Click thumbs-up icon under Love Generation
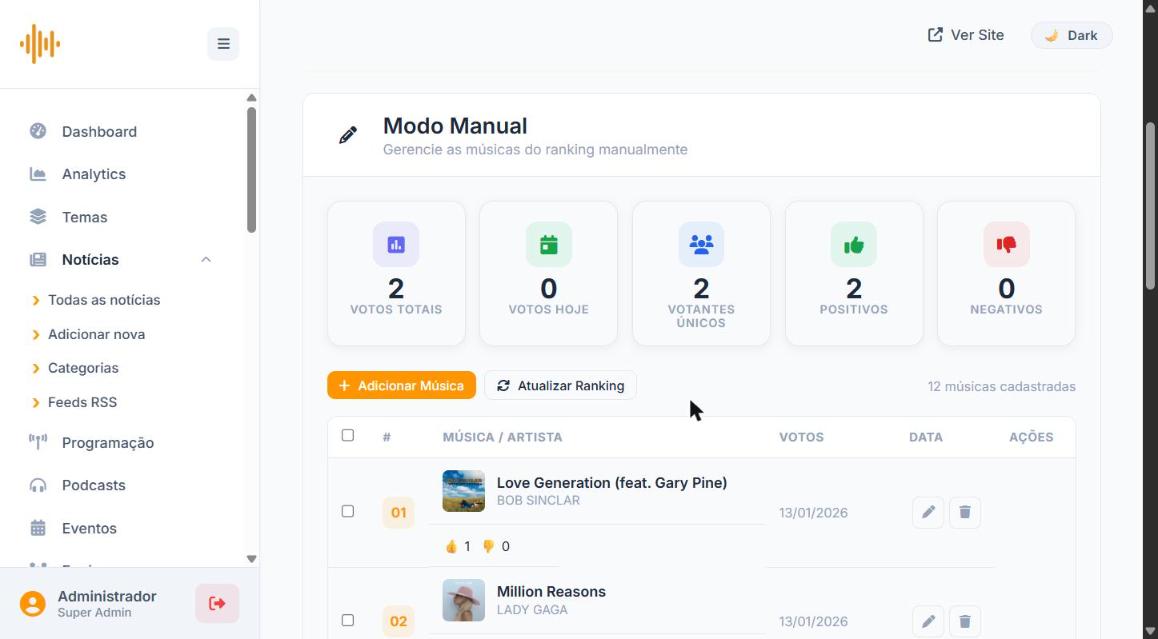This screenshot has height=639, width=1158. click(451, 547)
